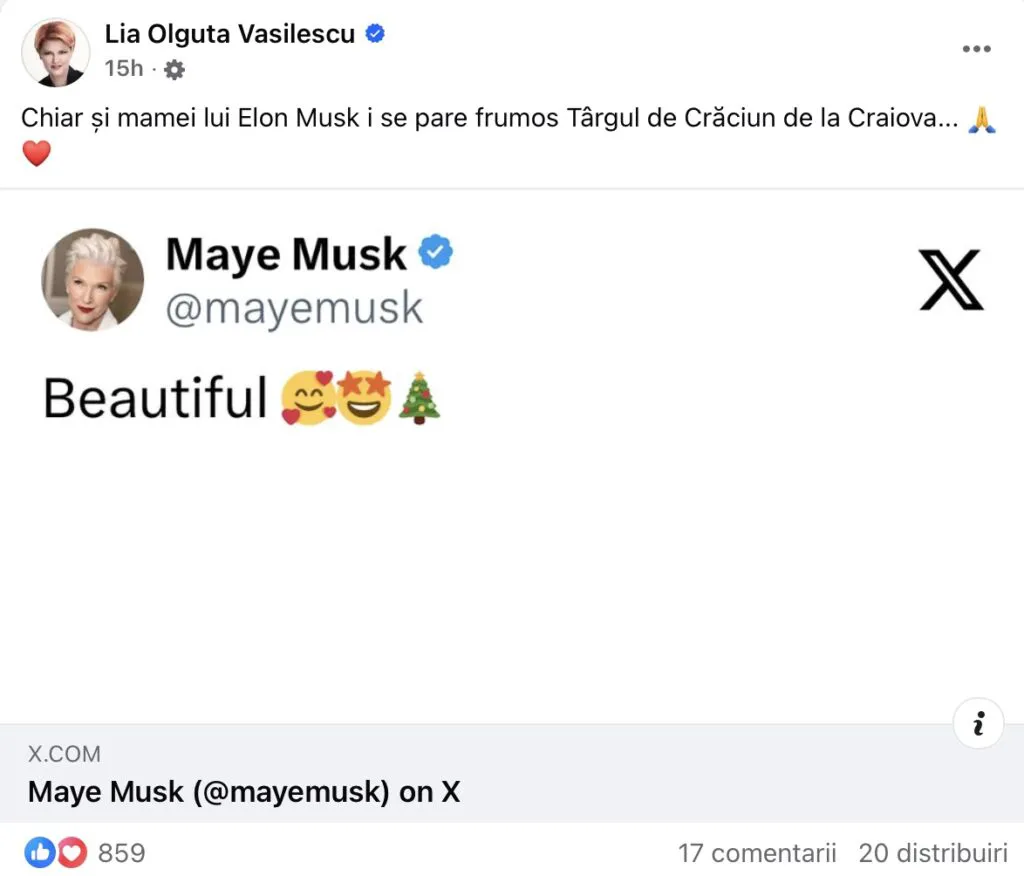Click the verified badge next to Lia Olguta Vasilescu
Viewport: 1024px width, 876px height.
pyautogui.click(x=374, y=32)
